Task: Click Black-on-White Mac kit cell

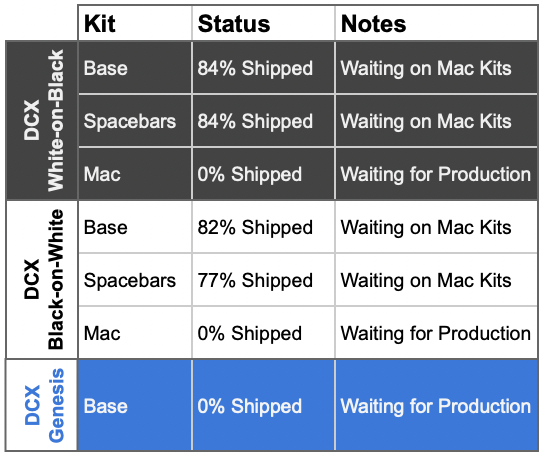Action: (135, 333)
